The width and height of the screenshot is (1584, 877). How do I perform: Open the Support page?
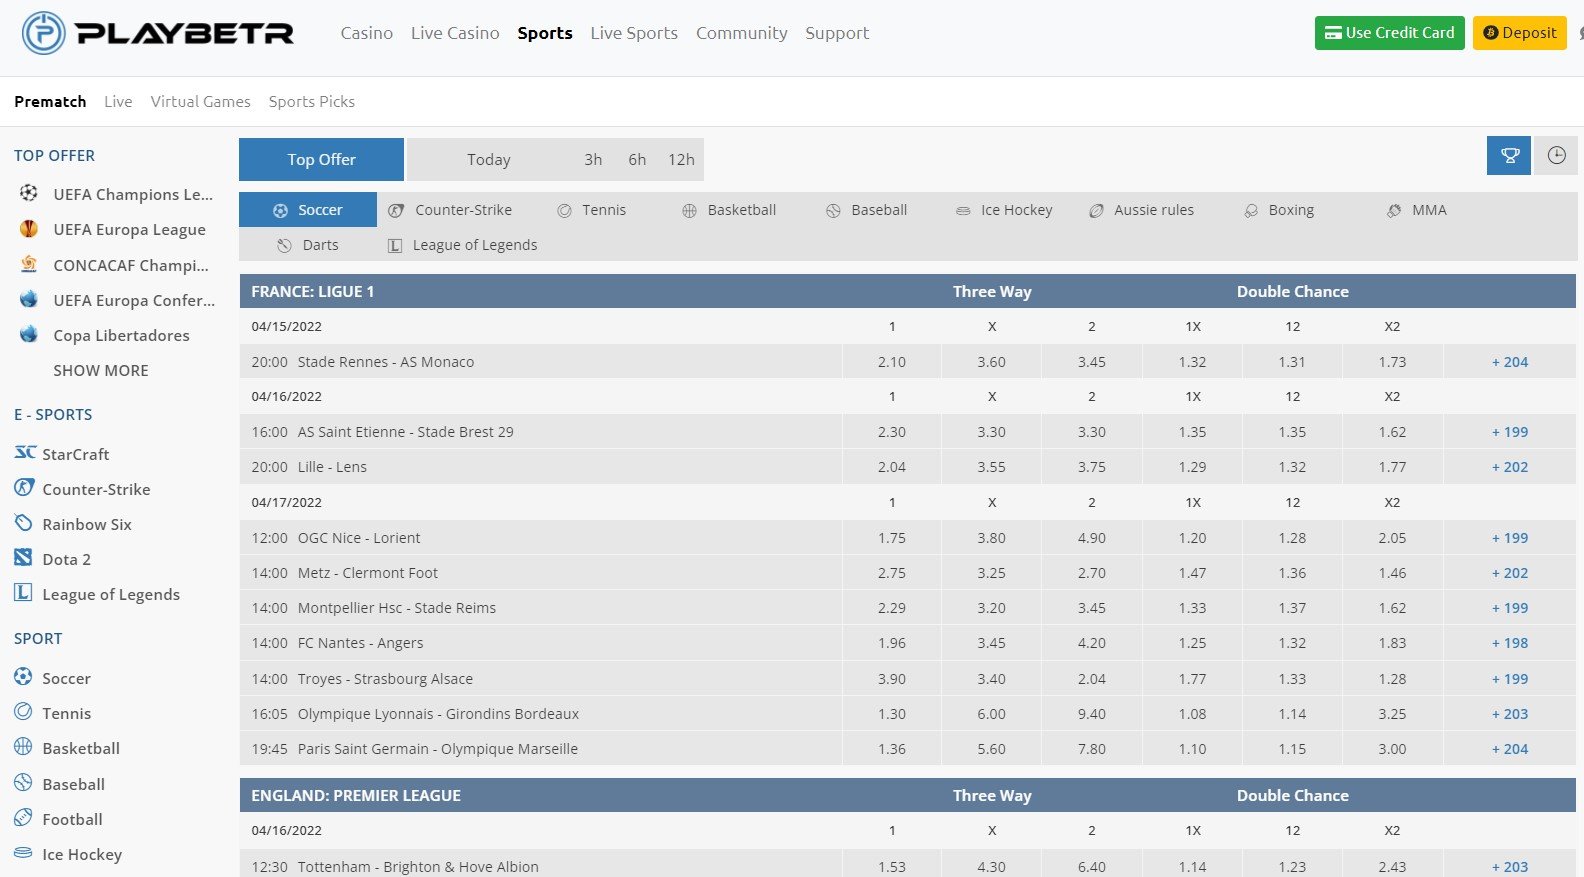(837, 33)
